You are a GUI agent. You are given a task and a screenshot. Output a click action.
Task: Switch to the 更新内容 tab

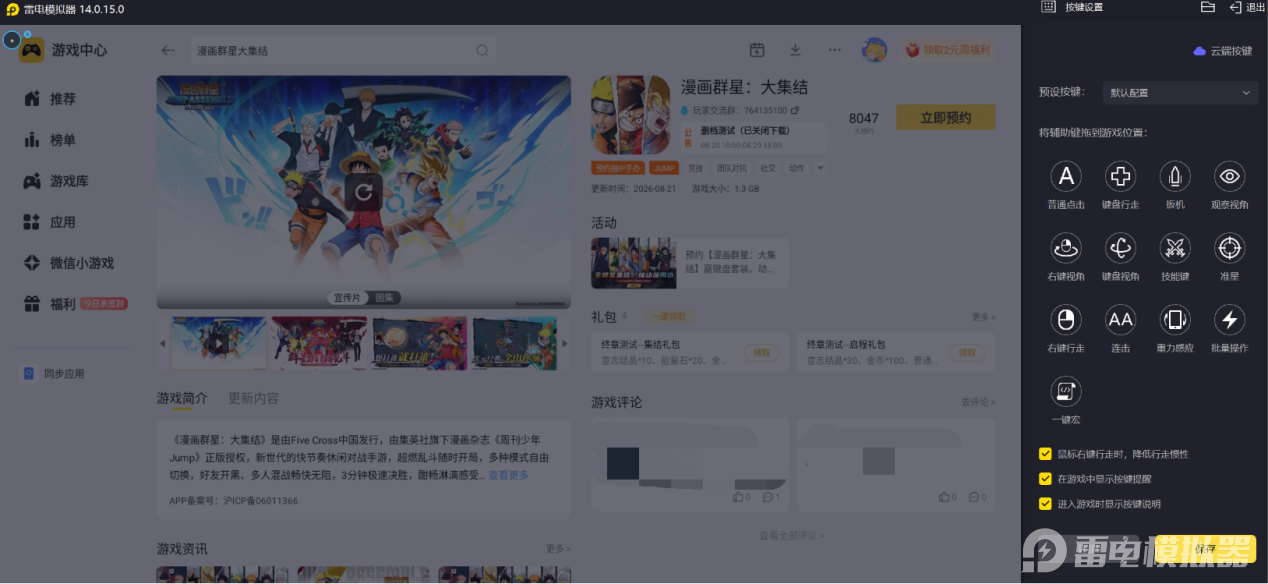point(254,398)
